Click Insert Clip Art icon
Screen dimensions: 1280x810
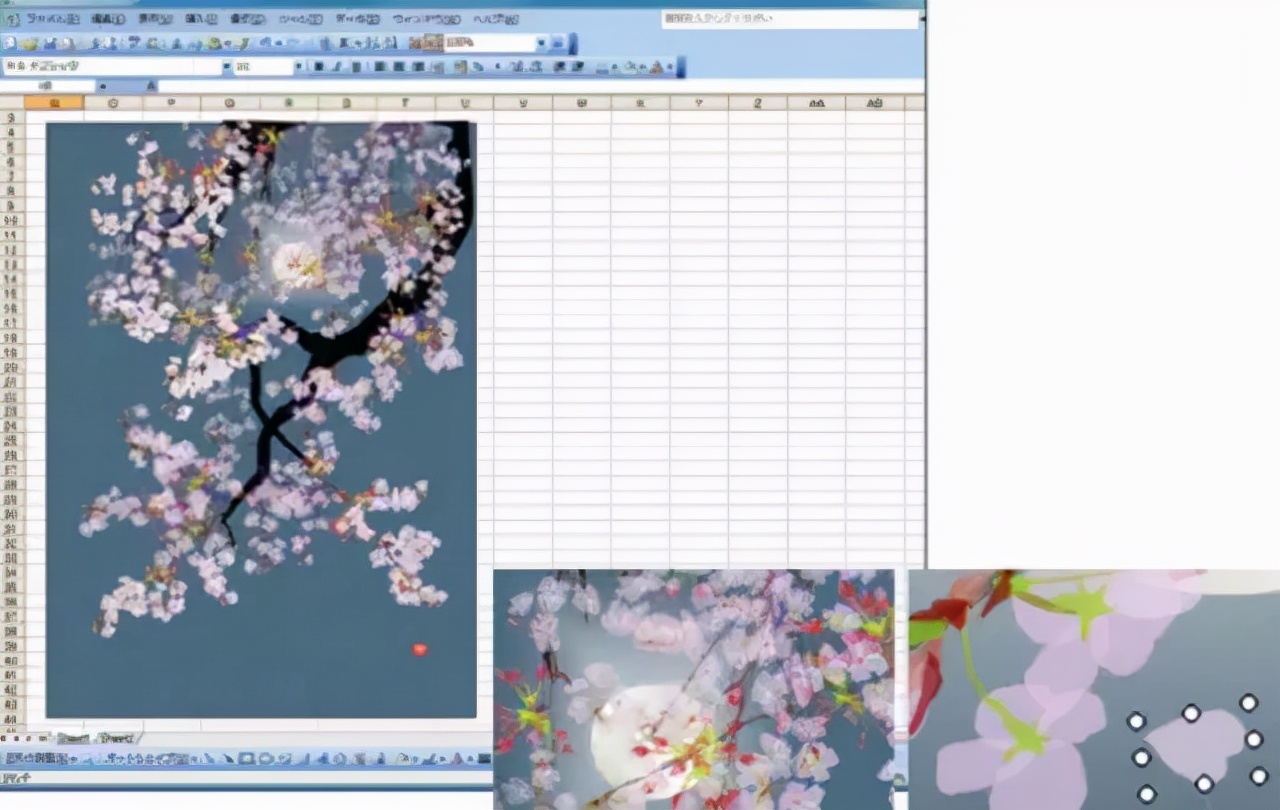click(x=359, y=758)
